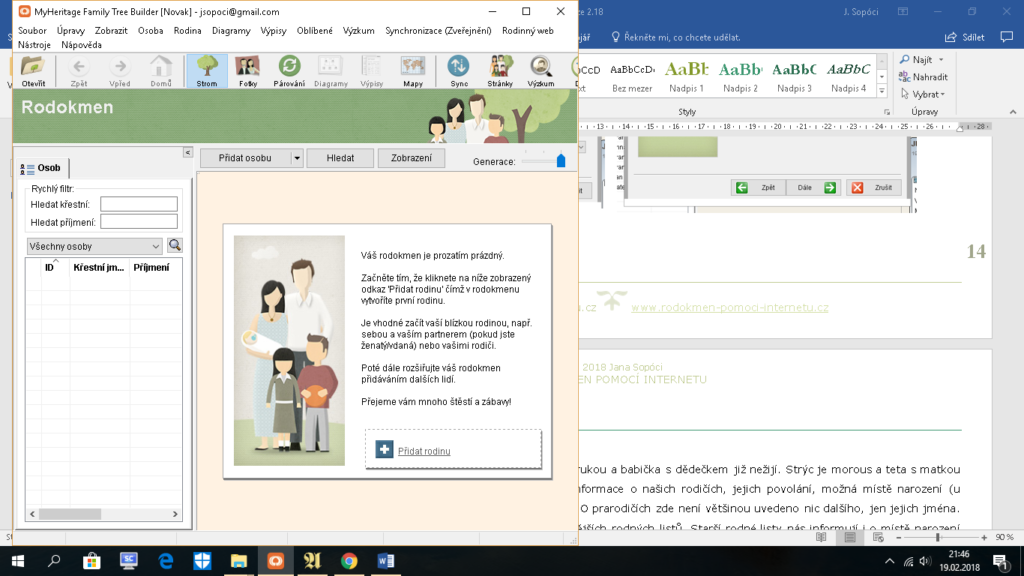This screenshot has width=1024, height=576.
Task: Click the MyHeritage Family Tree Builder taskbar icon
Action: pyautogui.click(x=276, y=561)
